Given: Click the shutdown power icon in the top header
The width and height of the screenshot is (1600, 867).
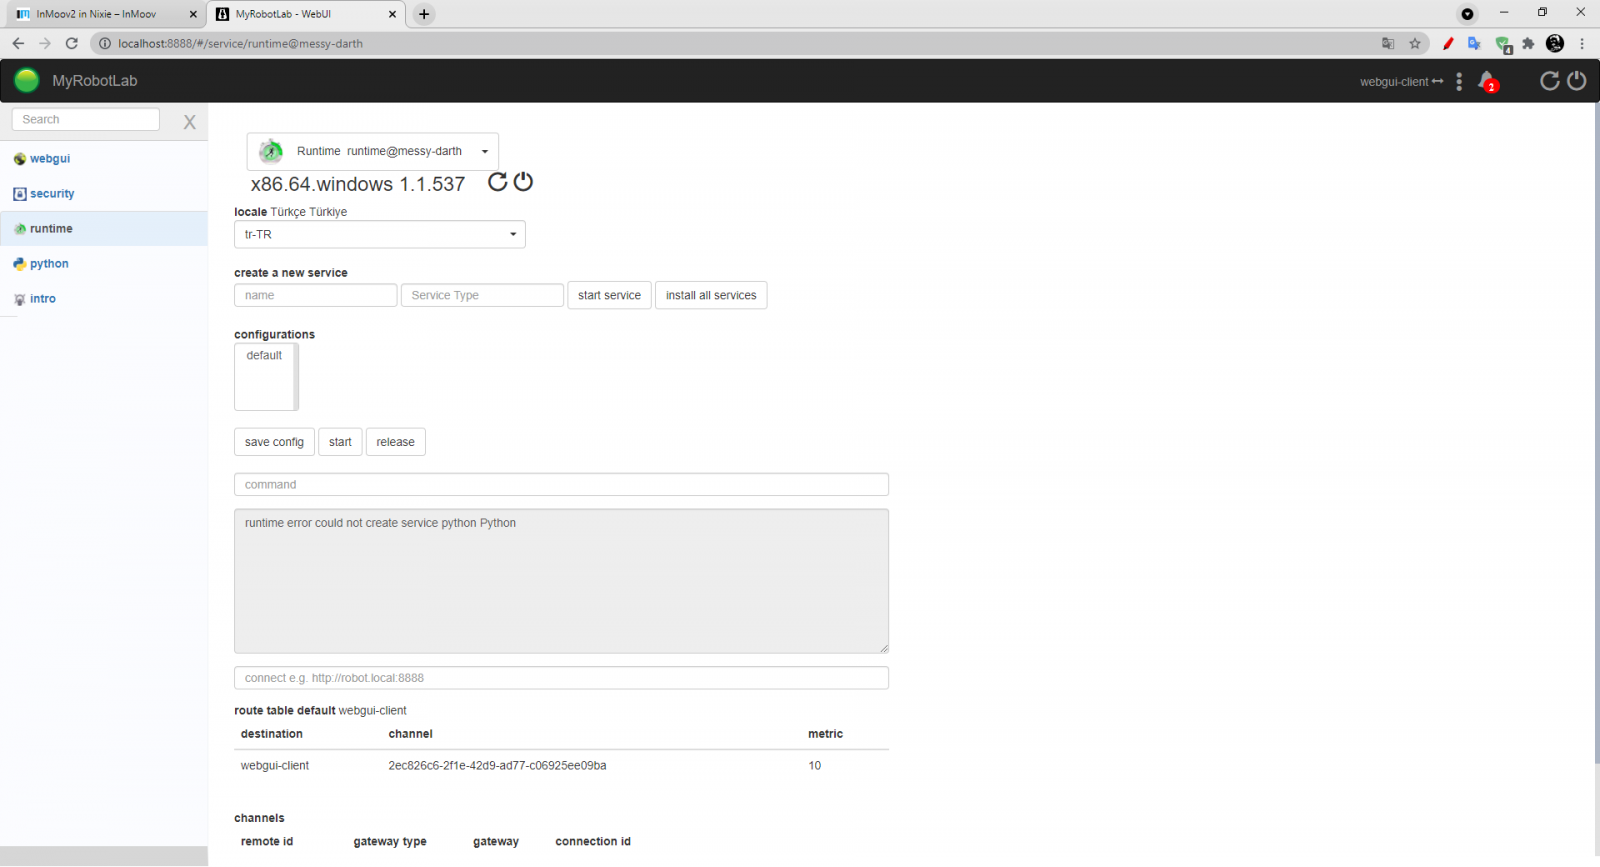Looking at the screenshot, I should tap(1577, 81).
